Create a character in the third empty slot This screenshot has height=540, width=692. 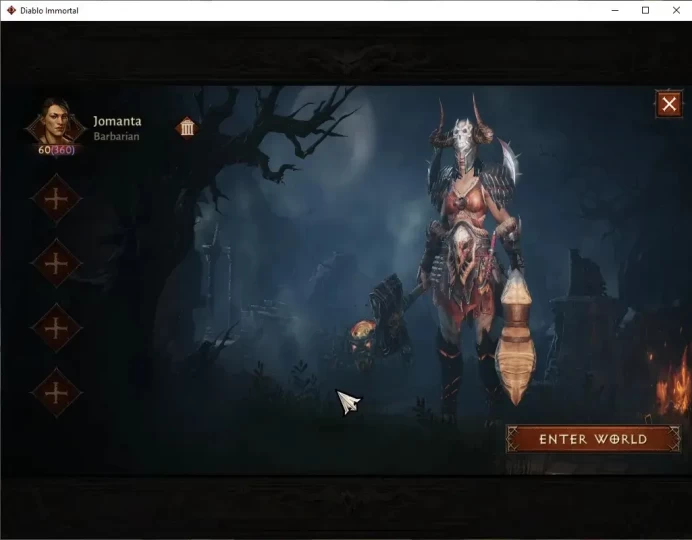click(56, 329)
